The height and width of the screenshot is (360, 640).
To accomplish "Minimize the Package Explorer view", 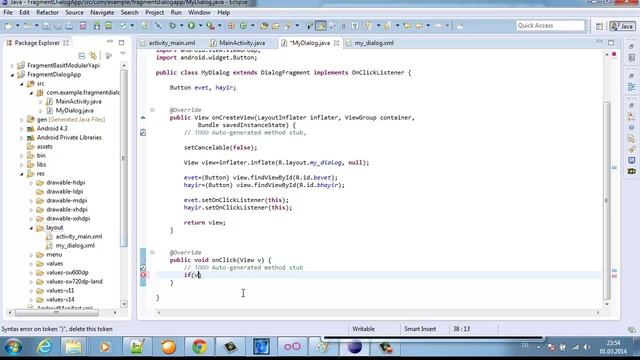I will coord(110,42).
